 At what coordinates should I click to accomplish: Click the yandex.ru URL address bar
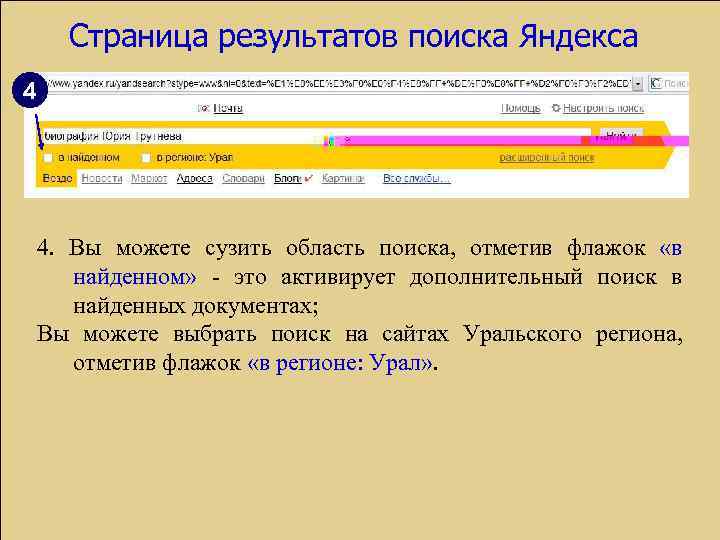pyautogui.click(x=339, y=84)
